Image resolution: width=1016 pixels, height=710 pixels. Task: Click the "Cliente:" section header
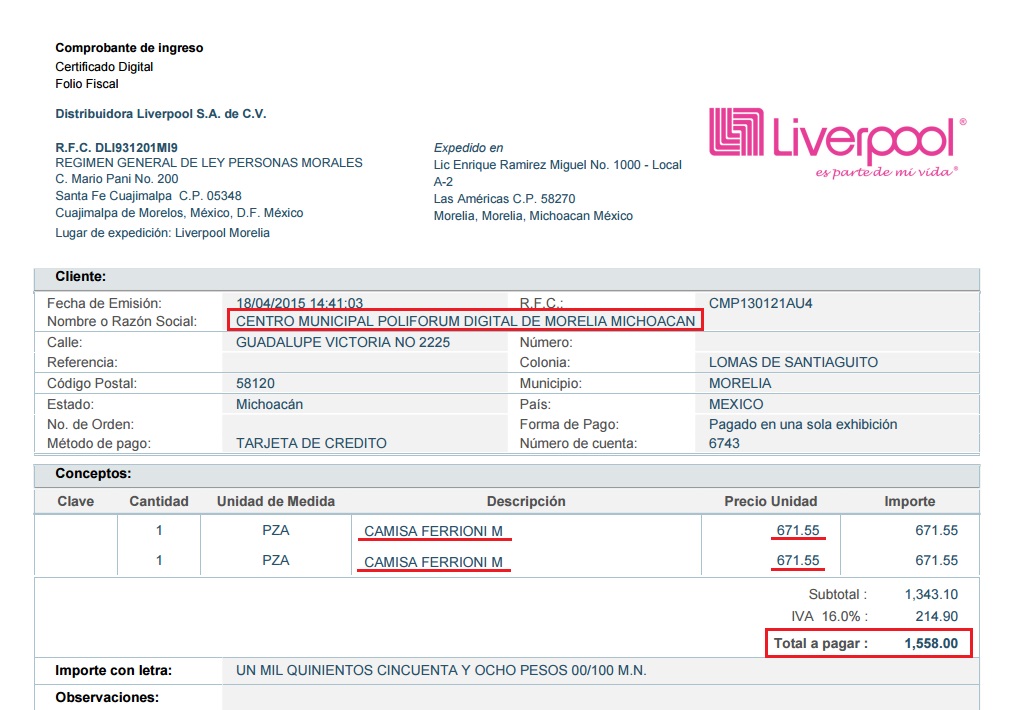80,277
